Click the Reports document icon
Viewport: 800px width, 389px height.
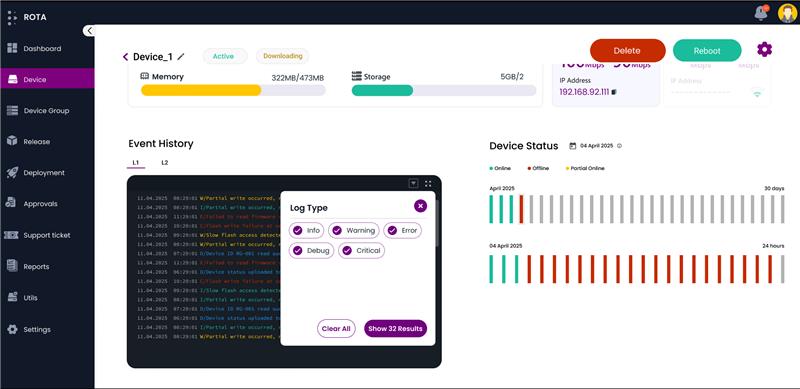coord(12,265)
